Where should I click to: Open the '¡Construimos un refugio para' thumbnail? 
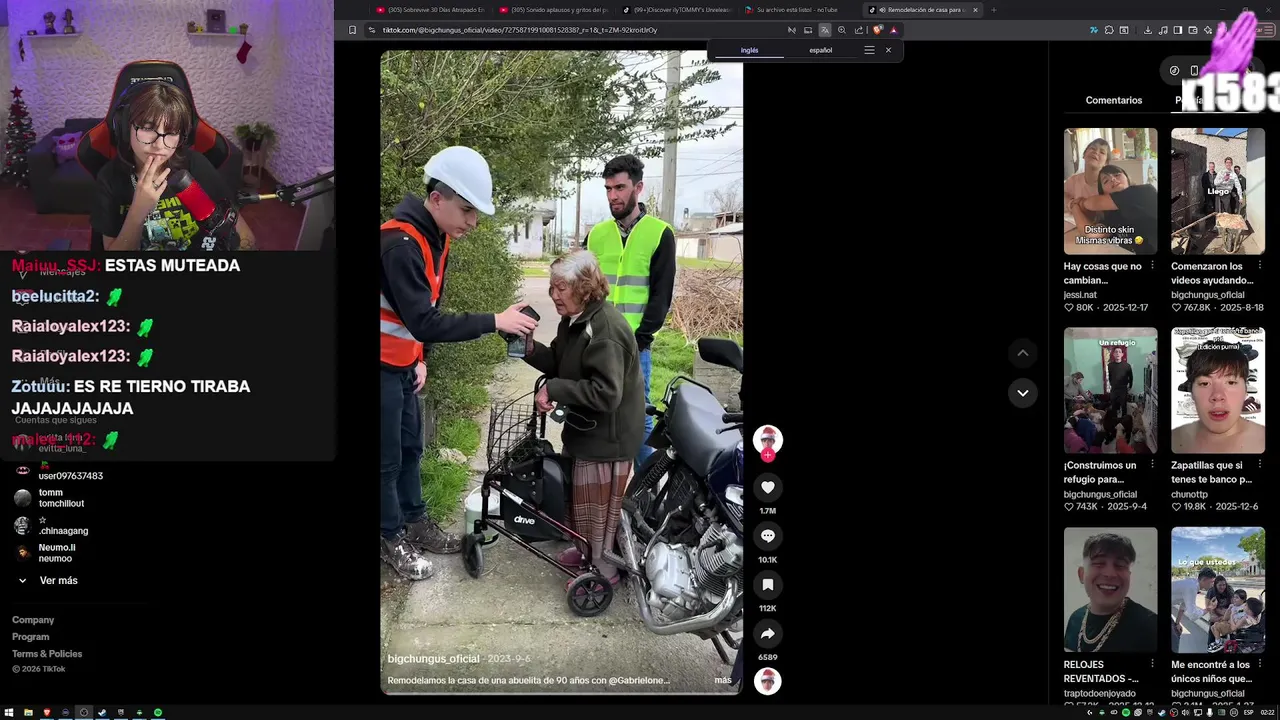pos(1110,390)
